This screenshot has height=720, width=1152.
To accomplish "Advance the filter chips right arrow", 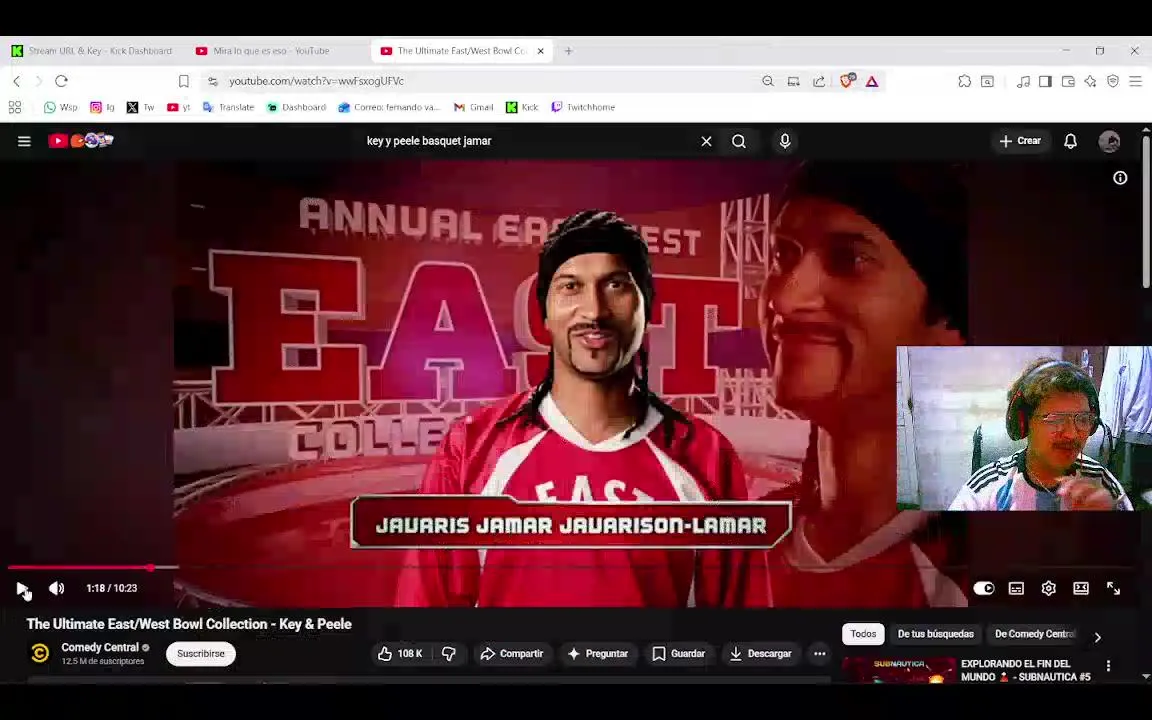I will click(1098, 637).
